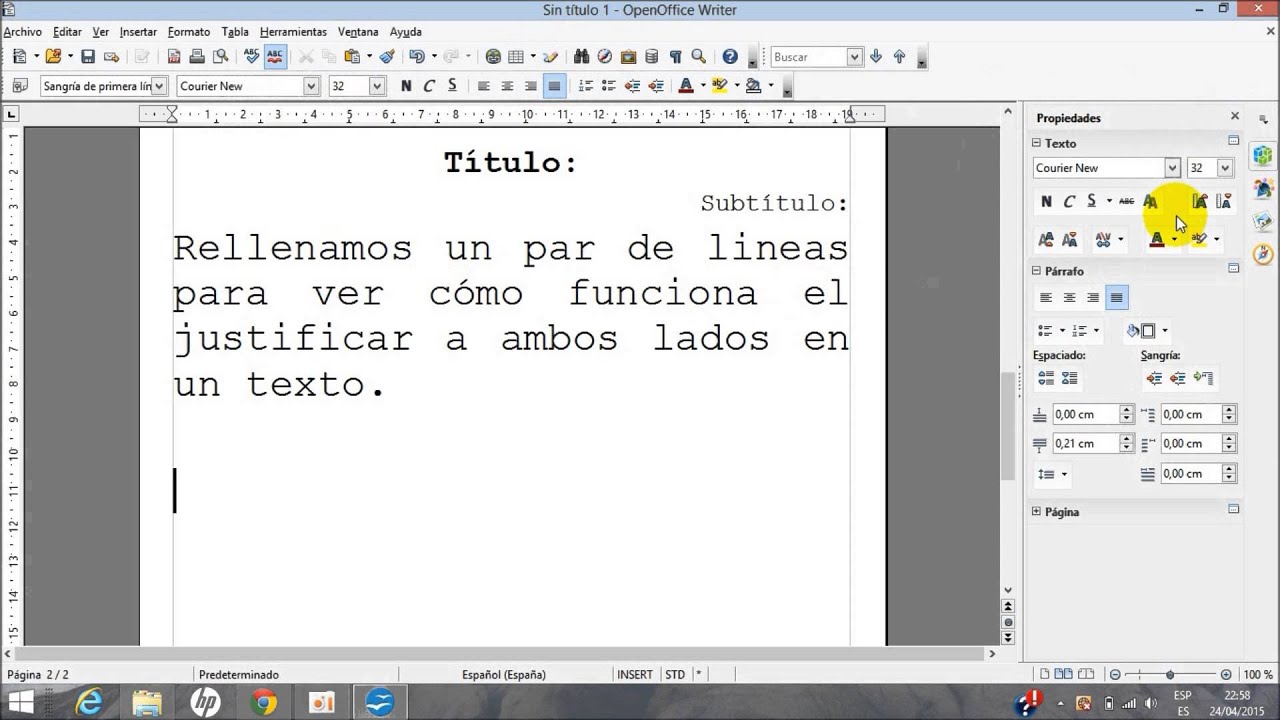
Task: Select the format paintbrush icon
Action: coord(387,57)
